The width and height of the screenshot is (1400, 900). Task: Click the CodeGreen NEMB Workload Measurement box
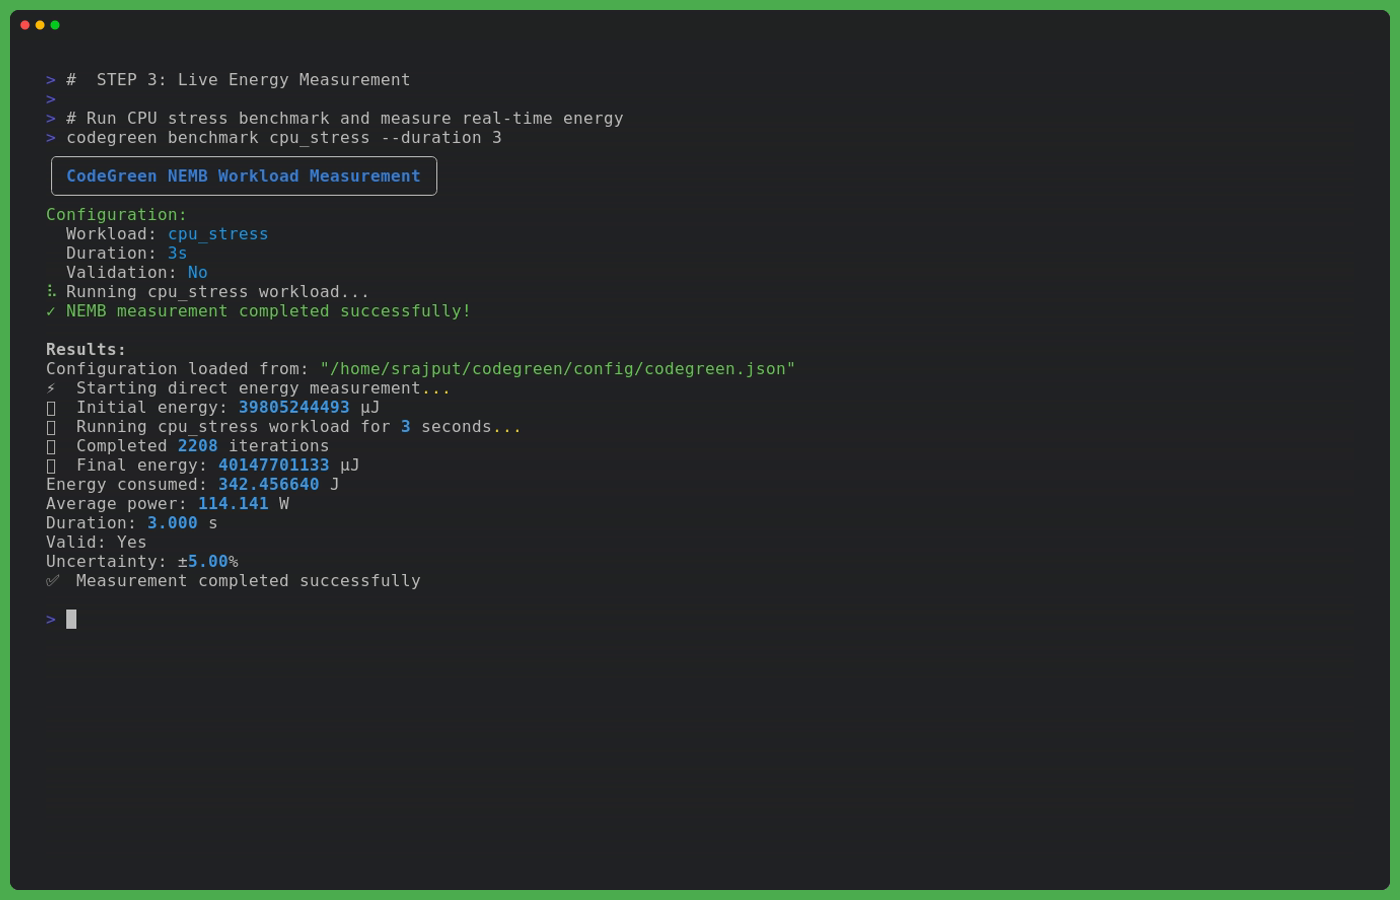[243, 176]
